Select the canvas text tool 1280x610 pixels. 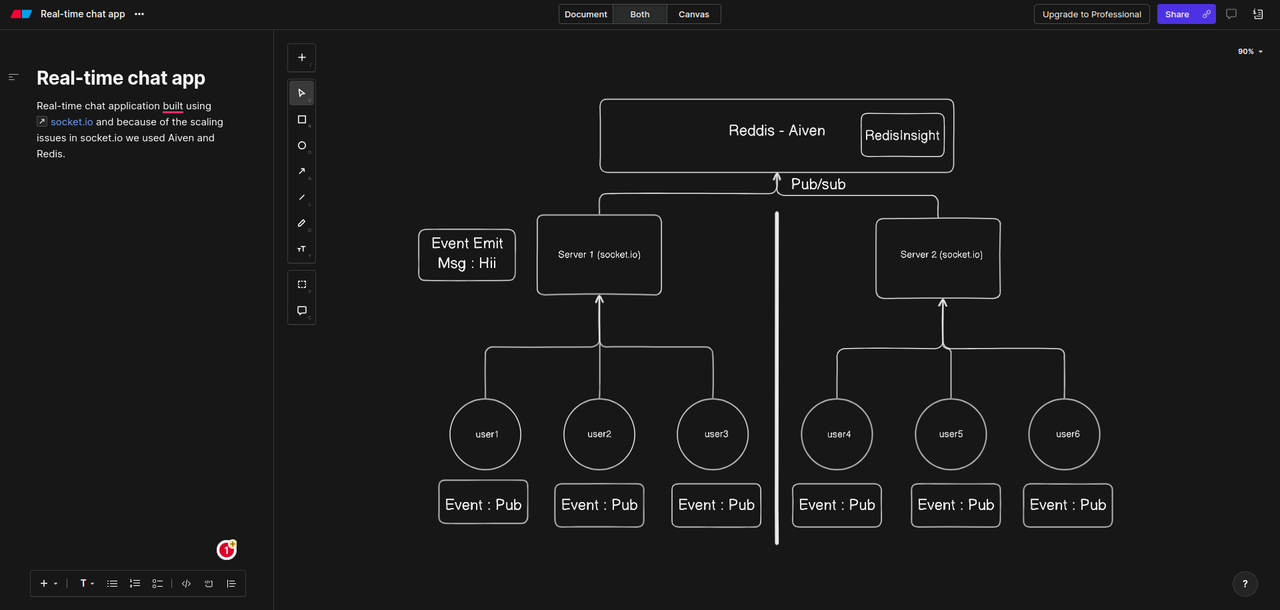[x=302, y=249]
